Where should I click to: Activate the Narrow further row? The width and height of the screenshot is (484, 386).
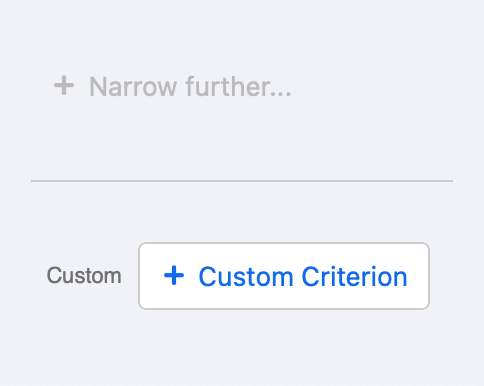[173, 86]
